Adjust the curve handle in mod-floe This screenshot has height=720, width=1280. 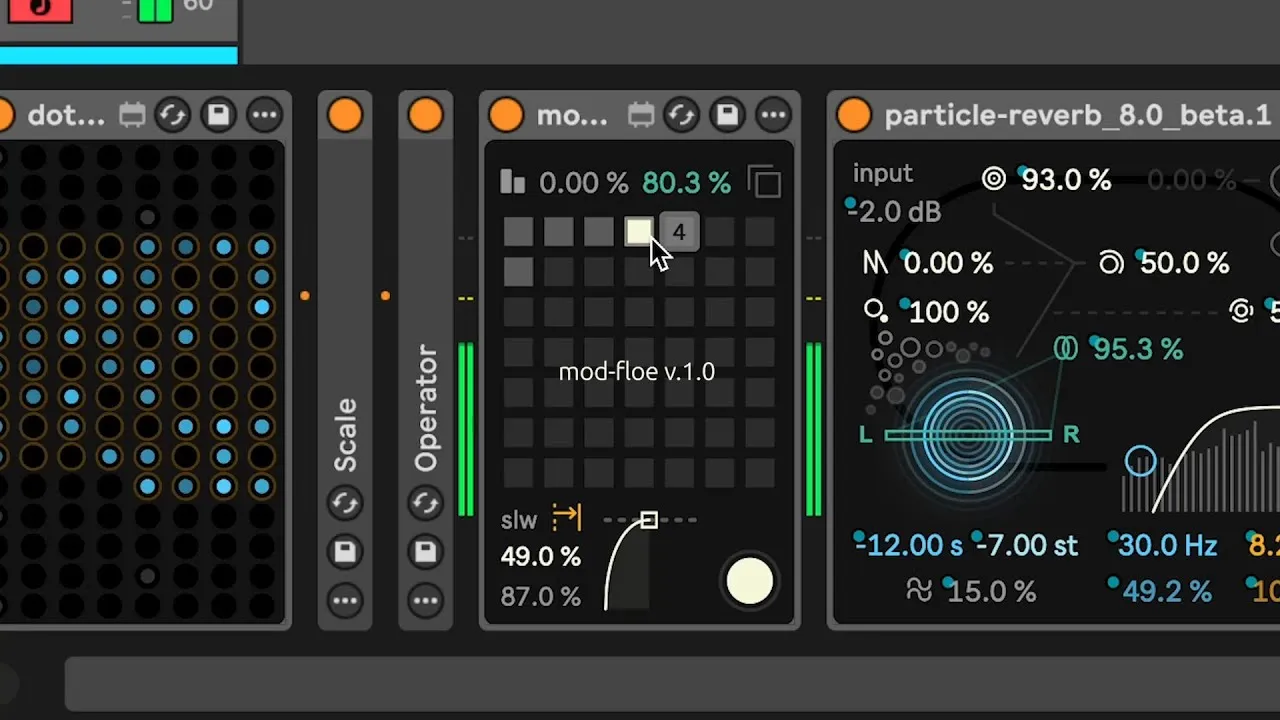click(x=649, y=520)
